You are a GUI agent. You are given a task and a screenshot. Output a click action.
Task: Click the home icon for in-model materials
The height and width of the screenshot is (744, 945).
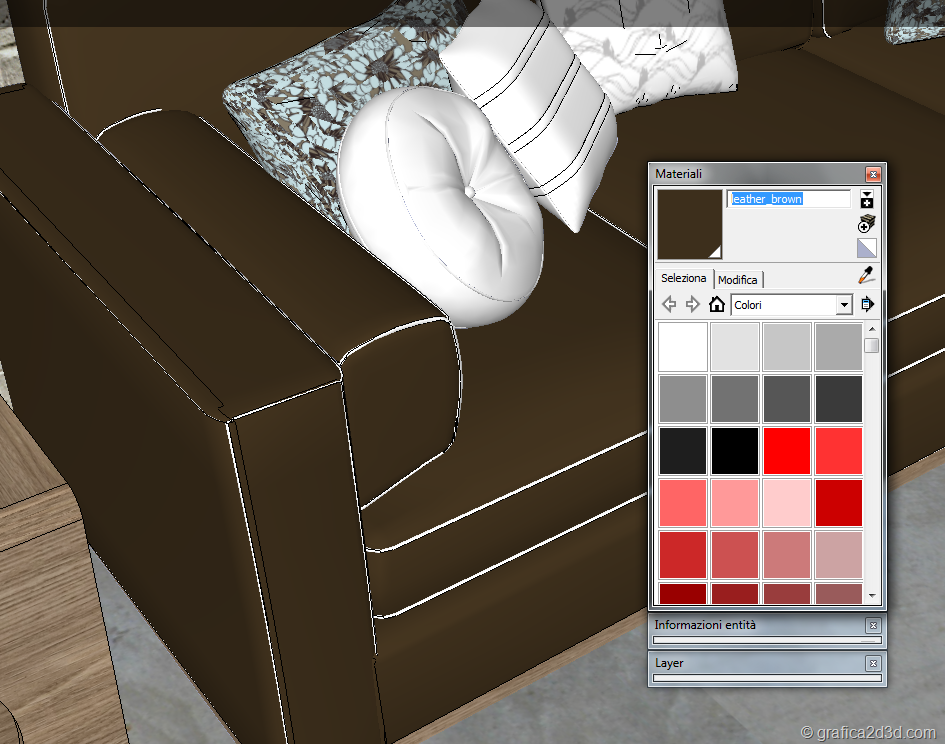(x=716, y=304)
